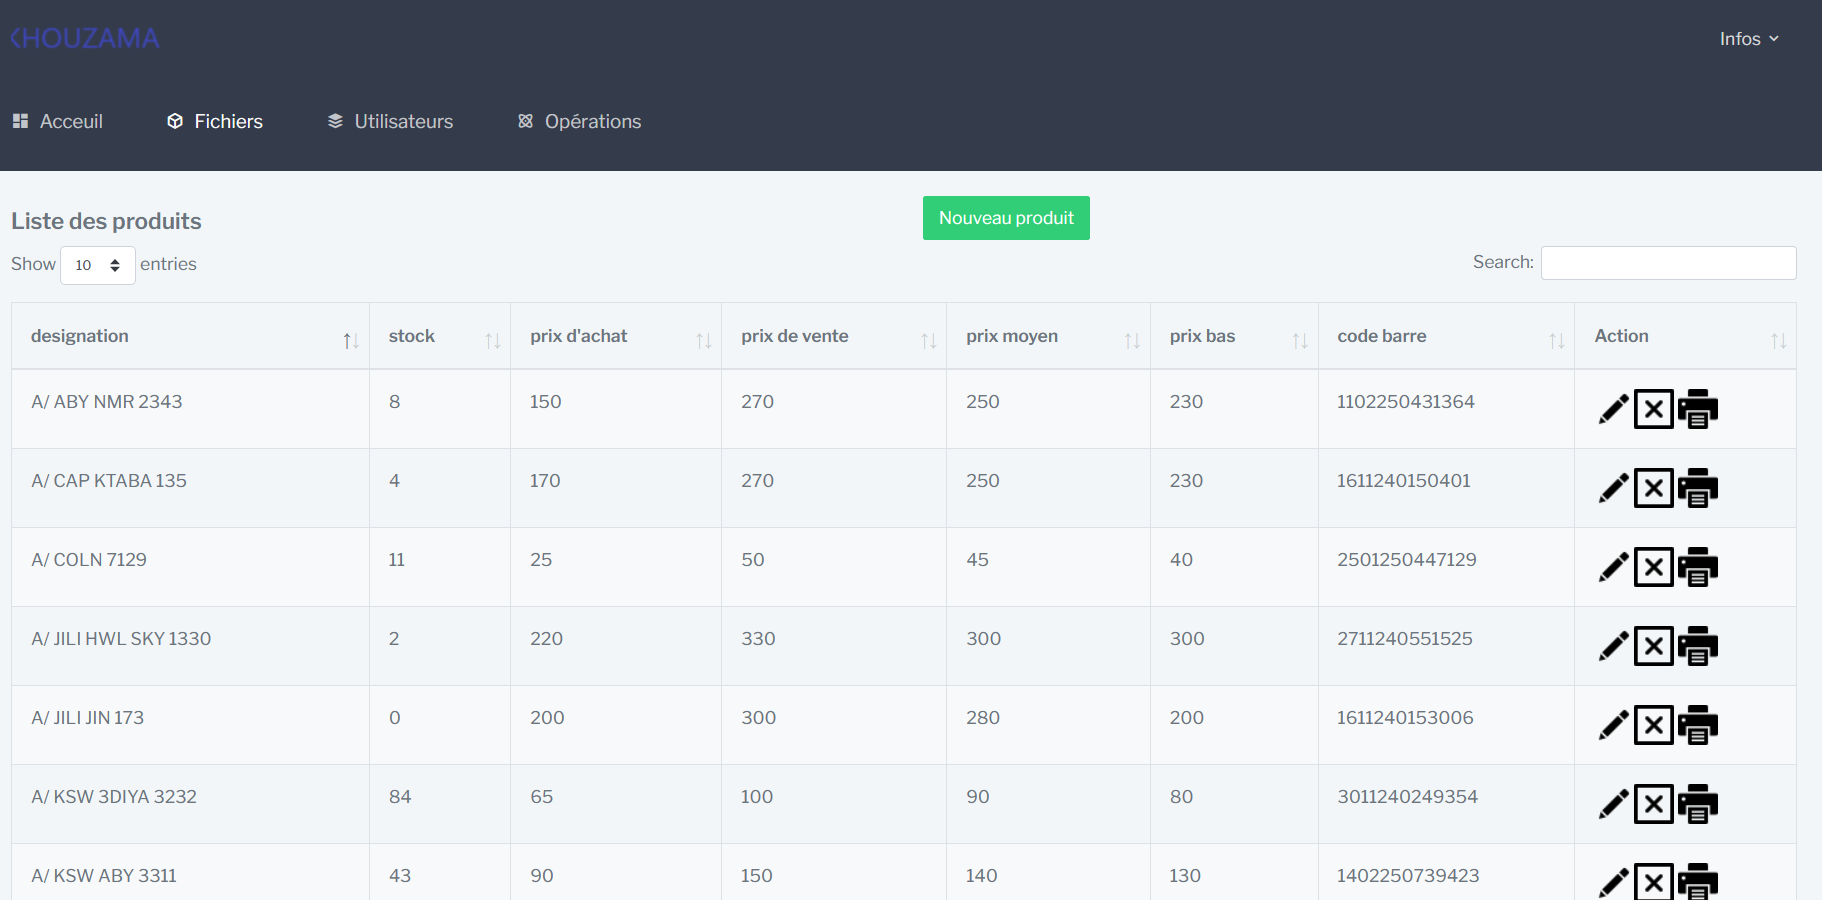Click the Nouveau produit button

click(x=1005, y=218)
